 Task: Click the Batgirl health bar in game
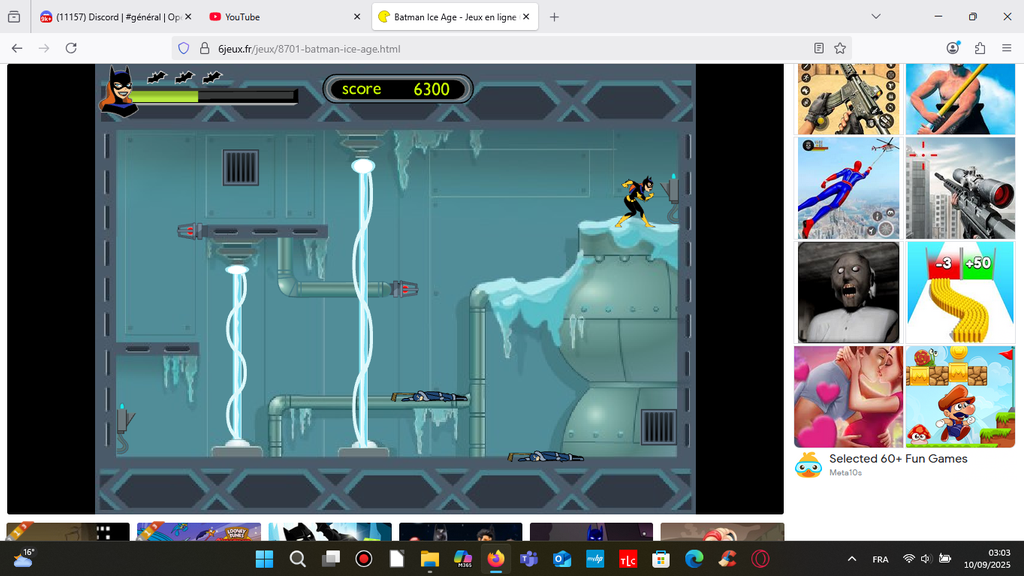(213, 97)
